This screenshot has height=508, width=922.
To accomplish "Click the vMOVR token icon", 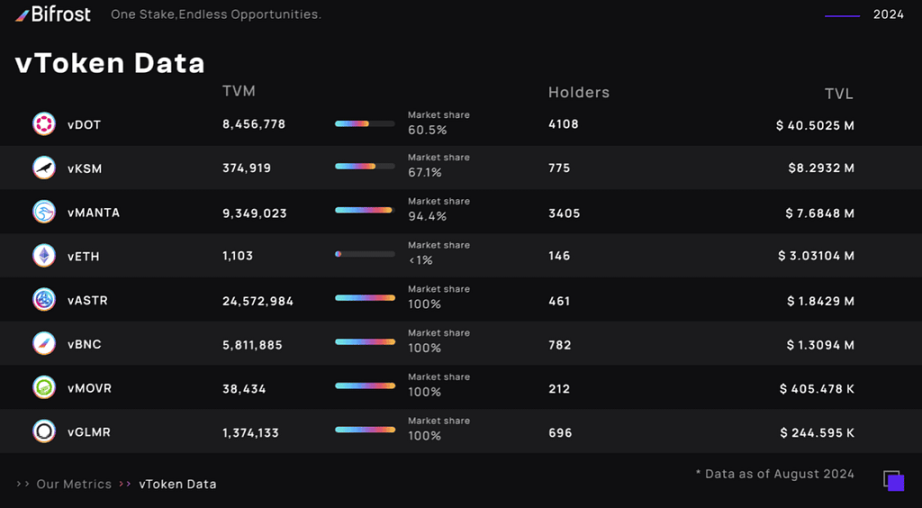I will click(44, 387).
